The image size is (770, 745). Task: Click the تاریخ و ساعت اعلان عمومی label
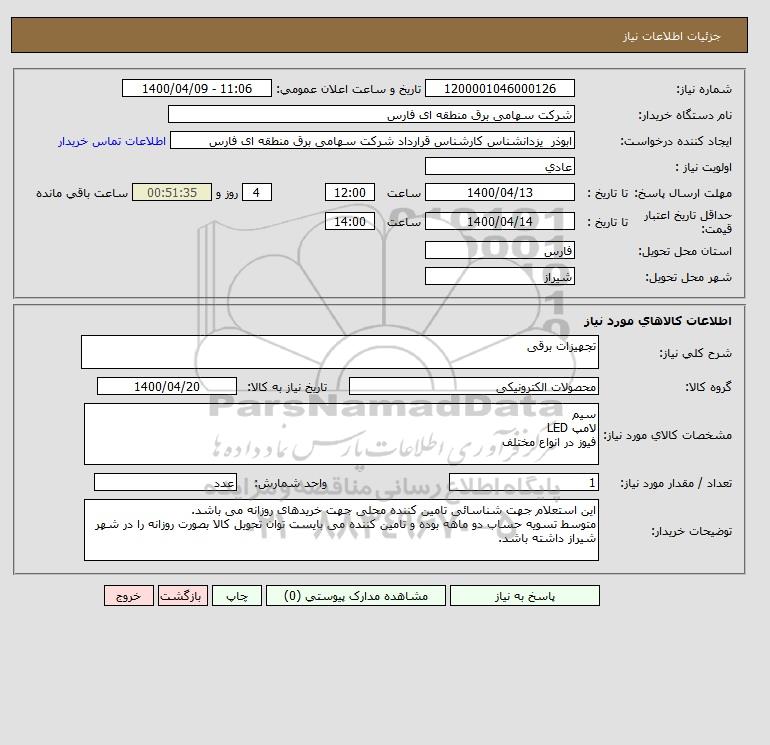pyautogui.click(x=349, y=89)
